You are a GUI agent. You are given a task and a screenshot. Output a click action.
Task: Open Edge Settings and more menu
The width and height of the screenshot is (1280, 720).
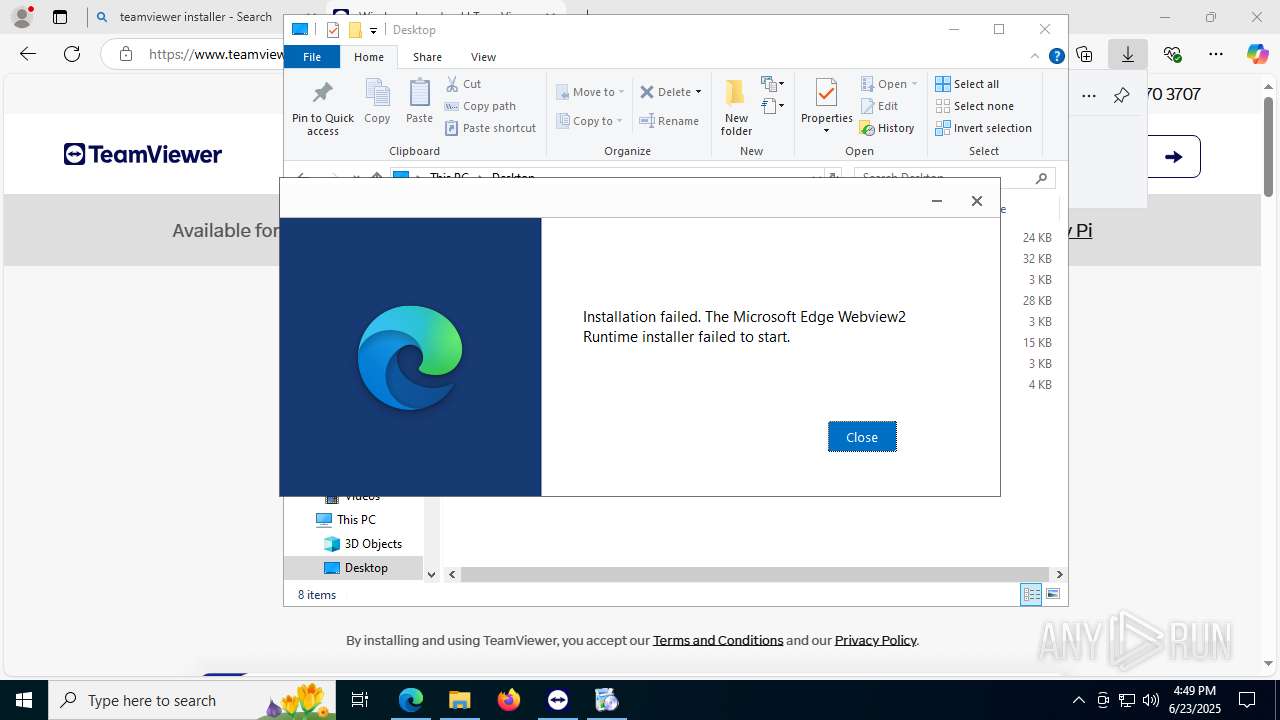(x=1215, y=54)
